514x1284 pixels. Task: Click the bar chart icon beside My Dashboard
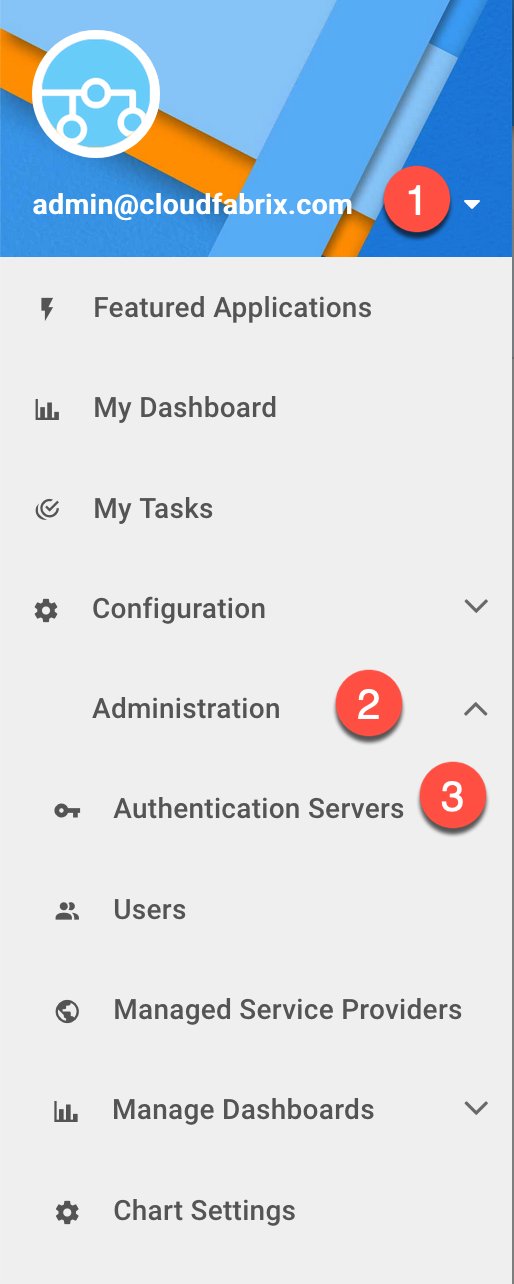[47, 409]
